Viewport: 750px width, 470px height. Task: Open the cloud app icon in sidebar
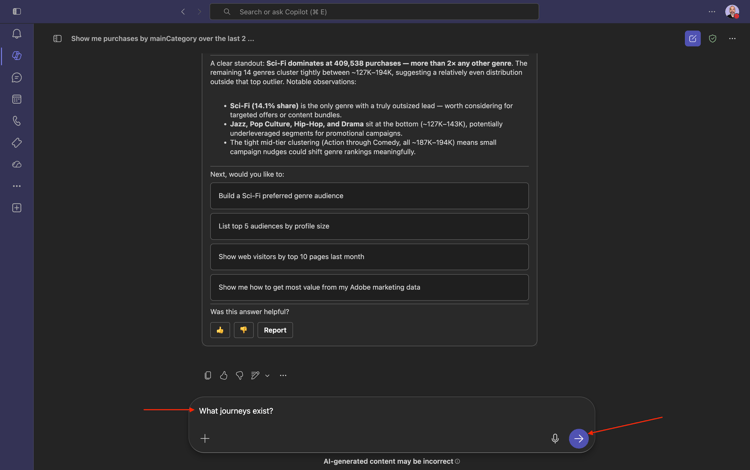pos(17,164)
